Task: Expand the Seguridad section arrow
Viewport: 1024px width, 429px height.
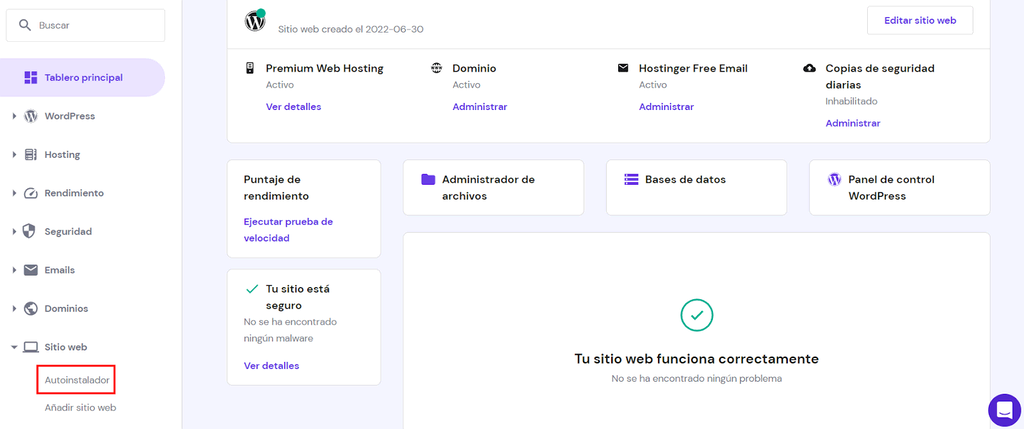Action: coord(14,232)
